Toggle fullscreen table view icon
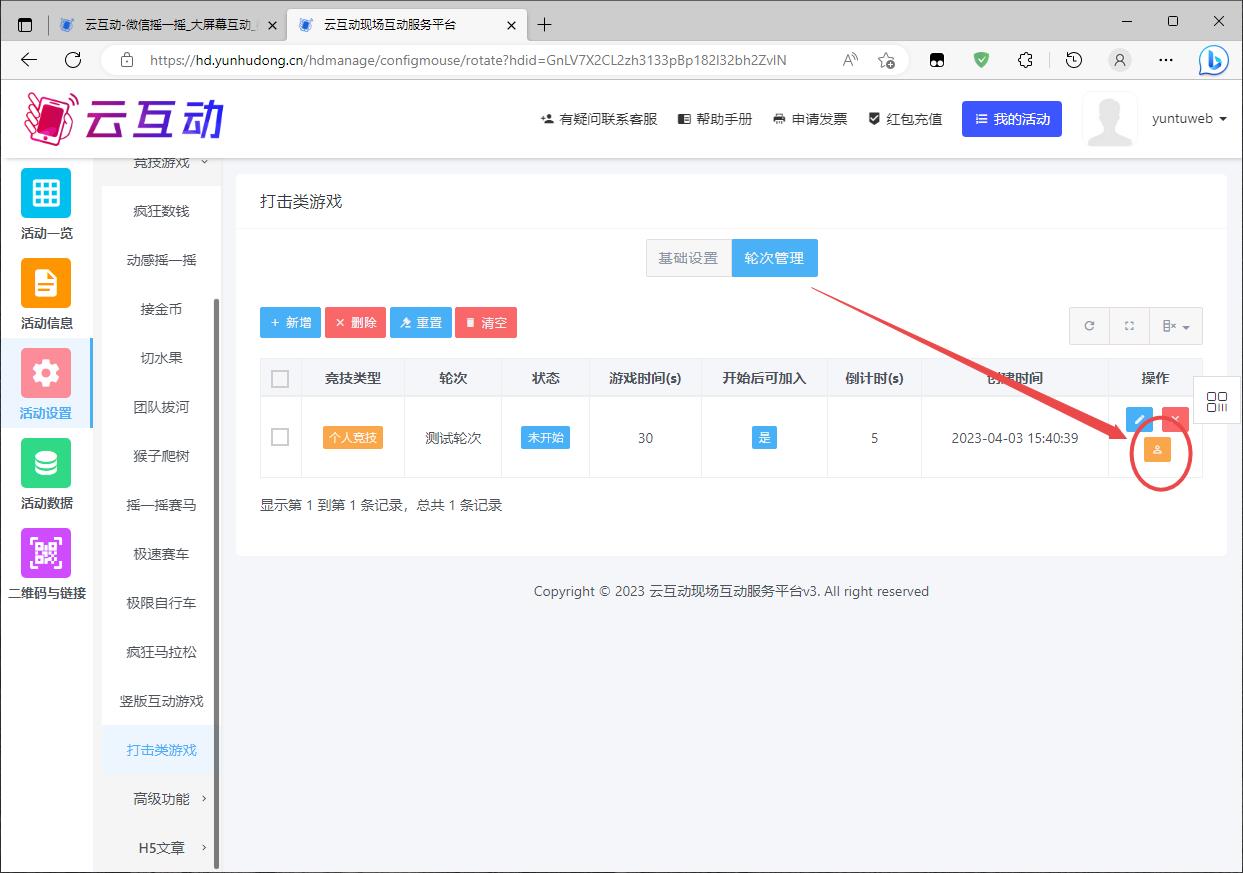 click(1130, 326)
